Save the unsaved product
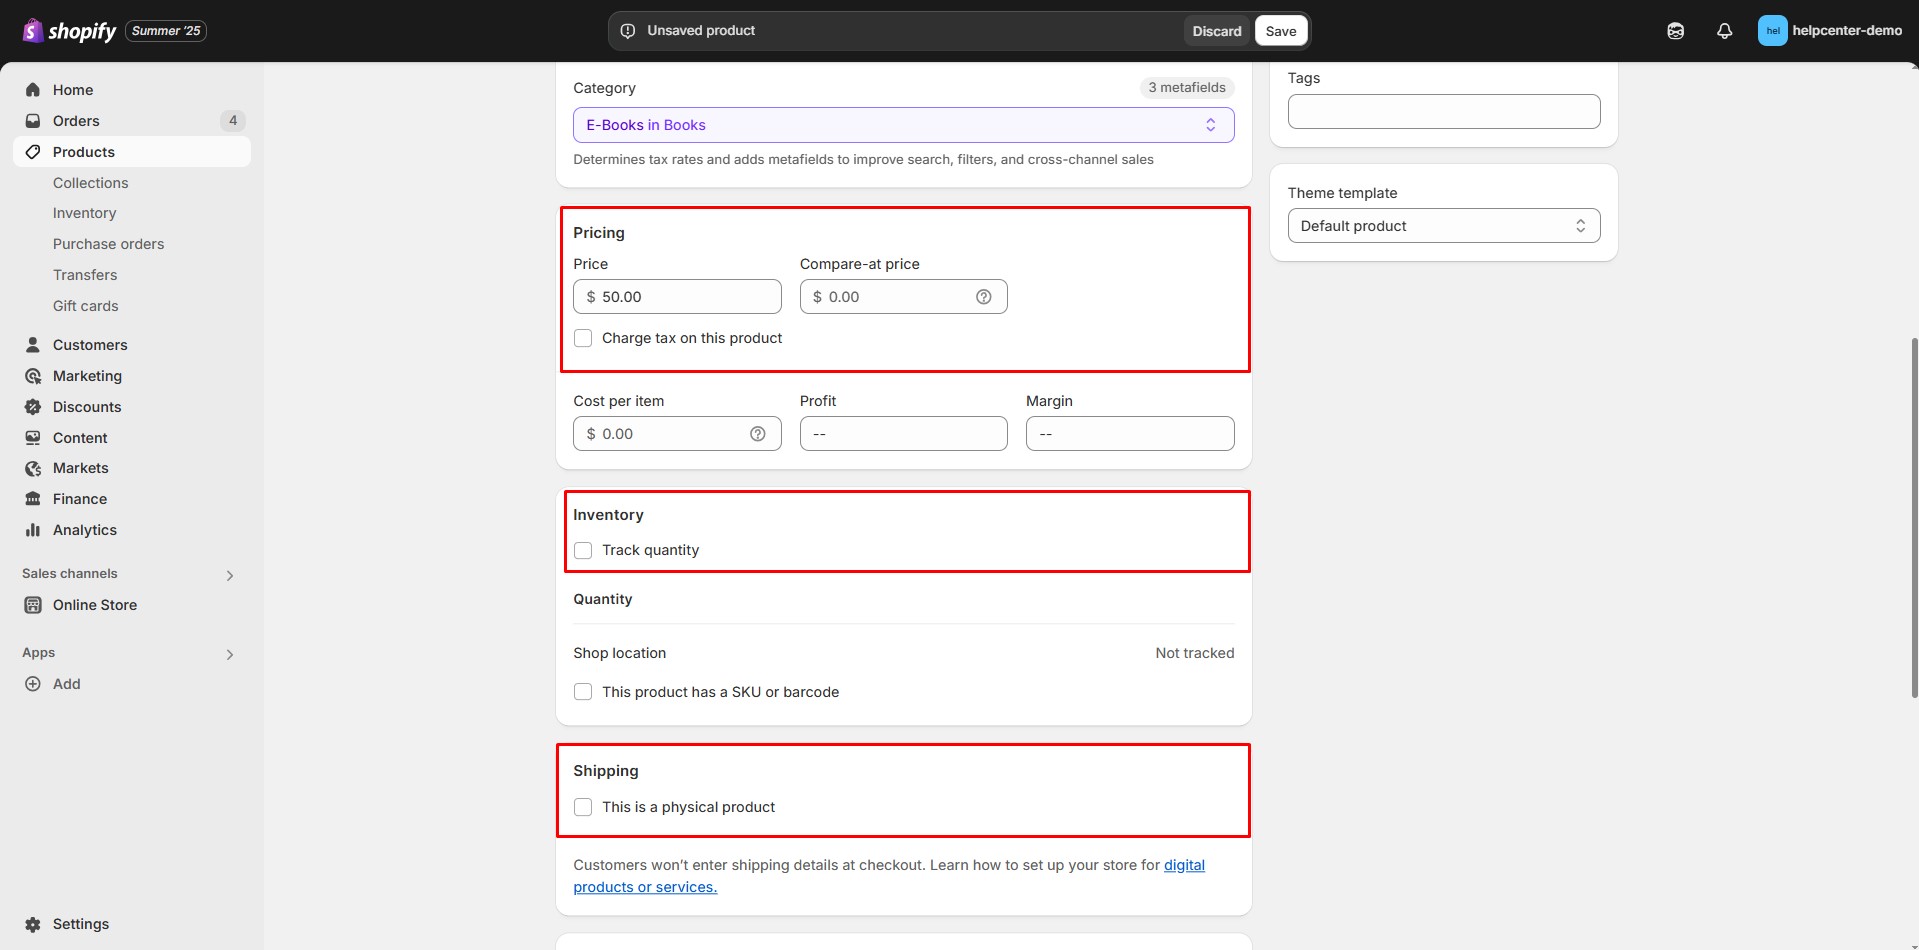 [1280, 31]
